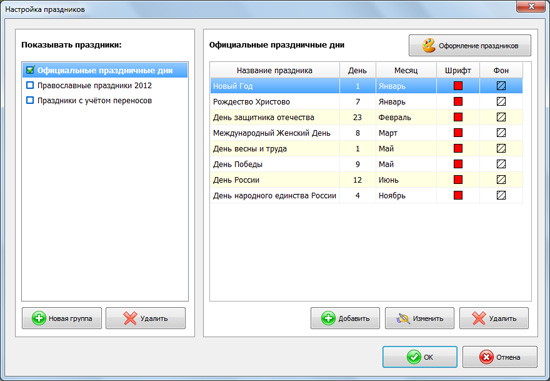Select День весны и труда name
550x381 pixels.
point(250,148)
